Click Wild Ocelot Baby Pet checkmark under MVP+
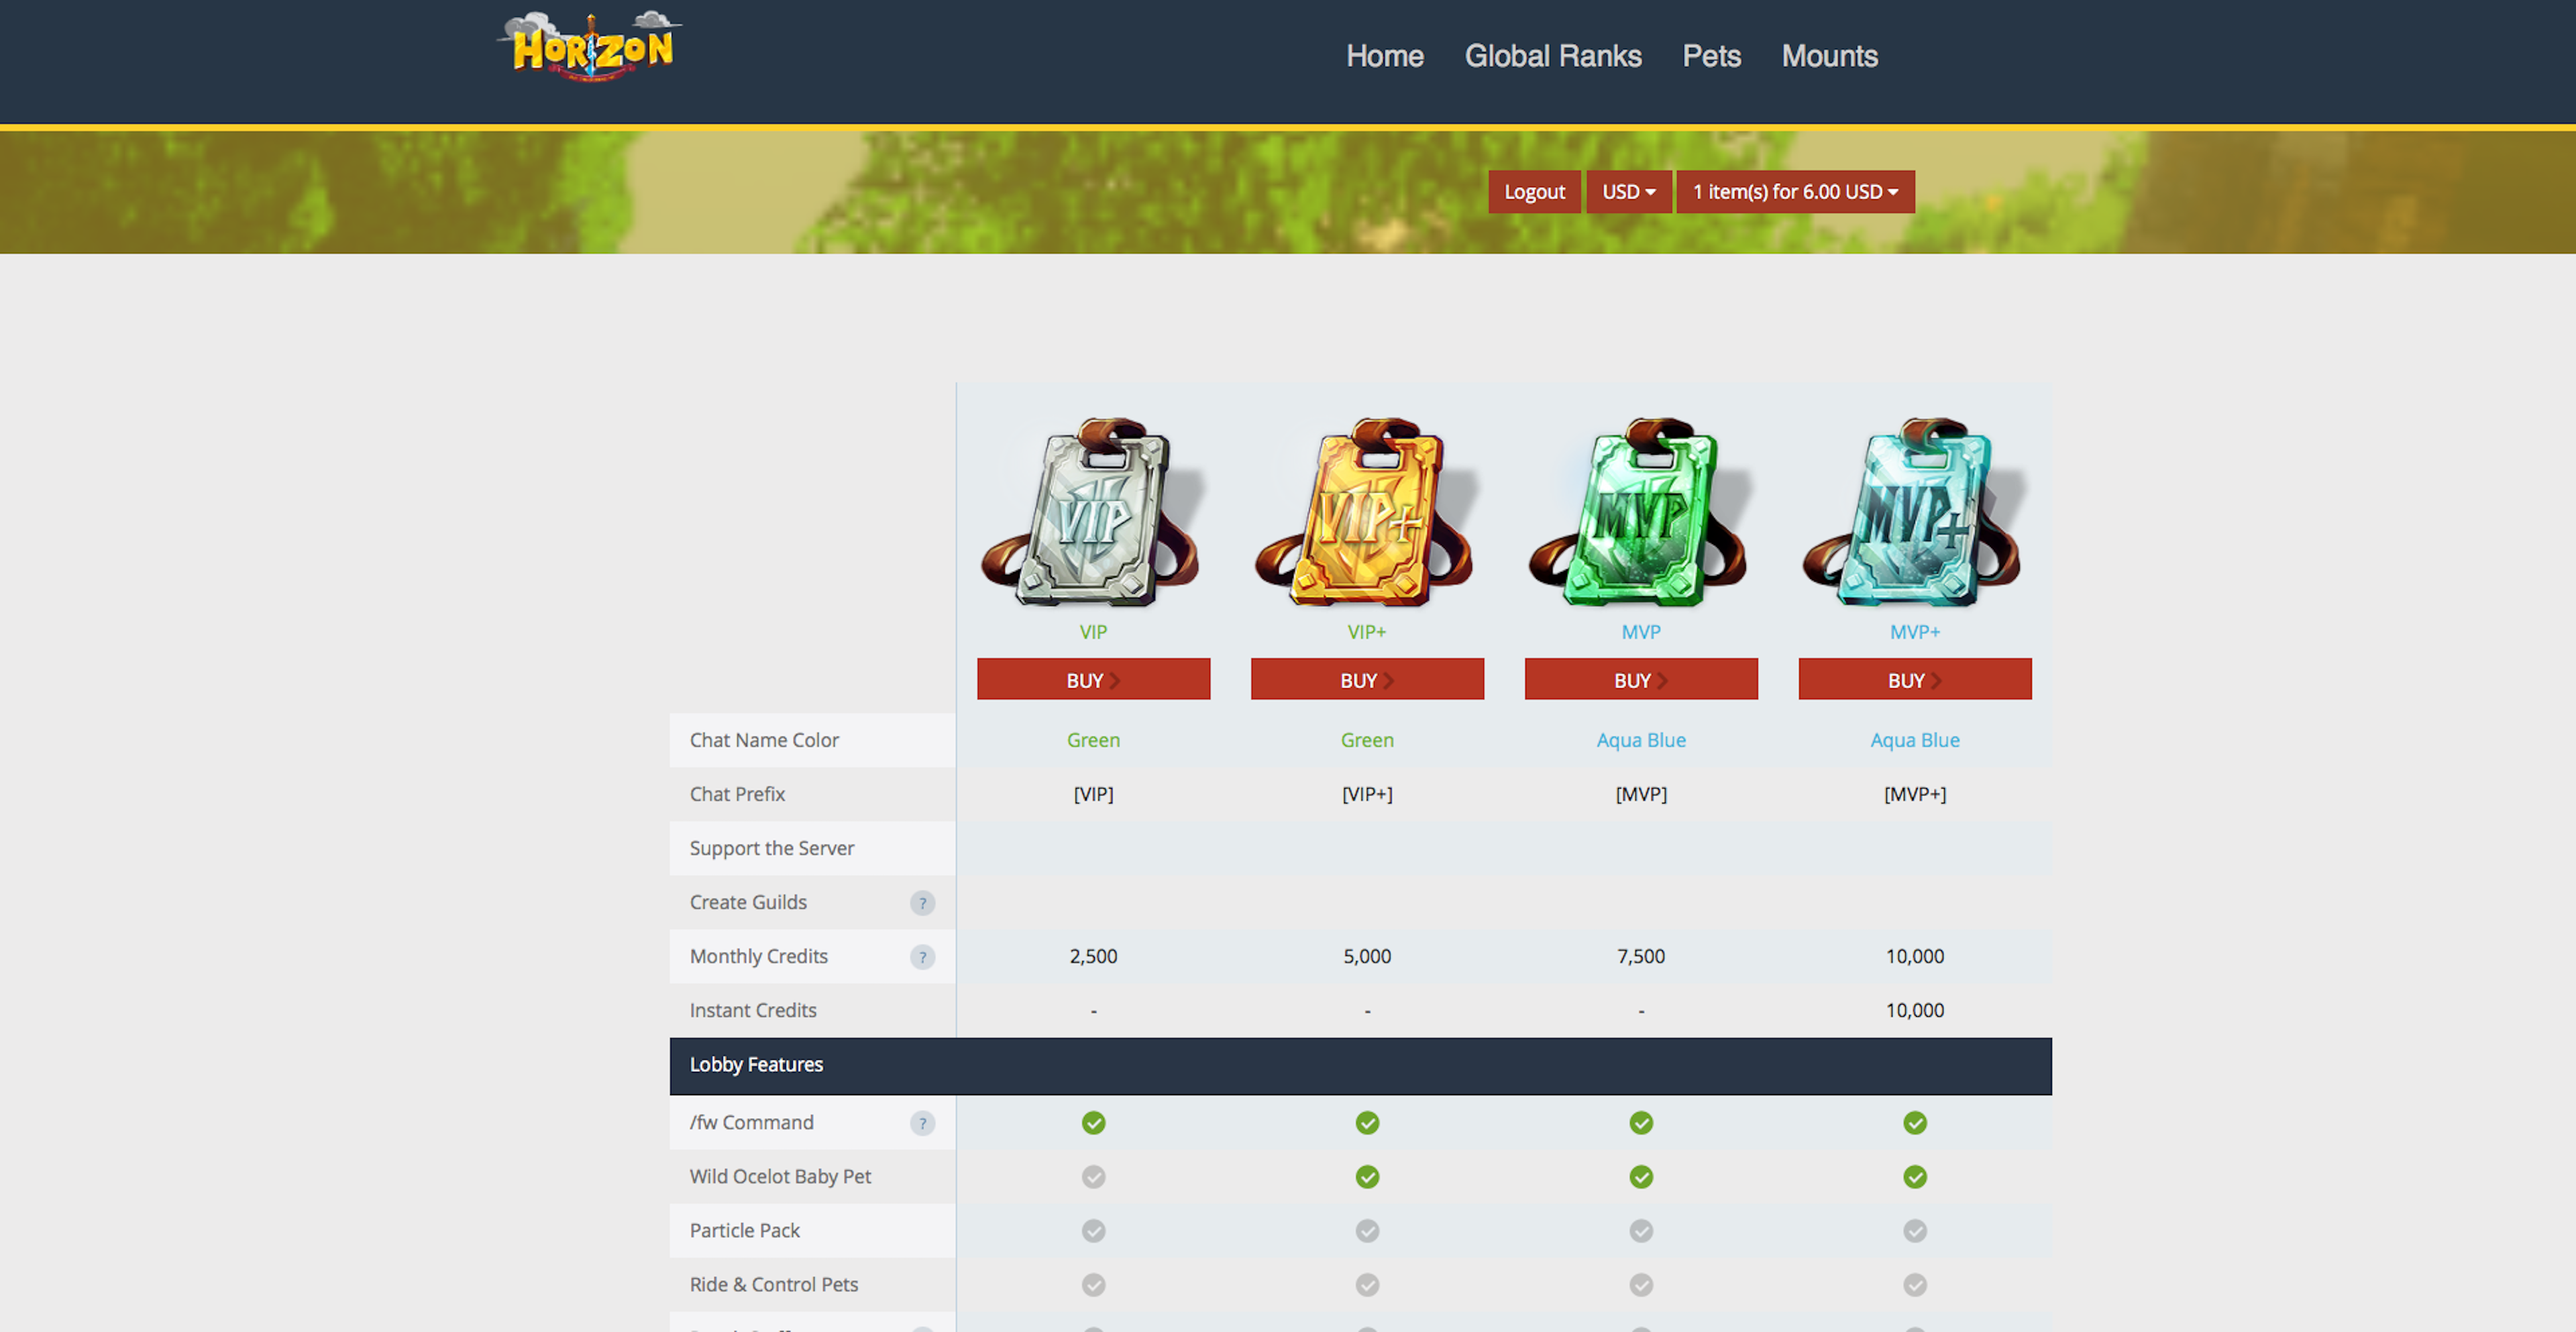2576x1332 pixels. pyautogui.click(x=1915, y=1177)
